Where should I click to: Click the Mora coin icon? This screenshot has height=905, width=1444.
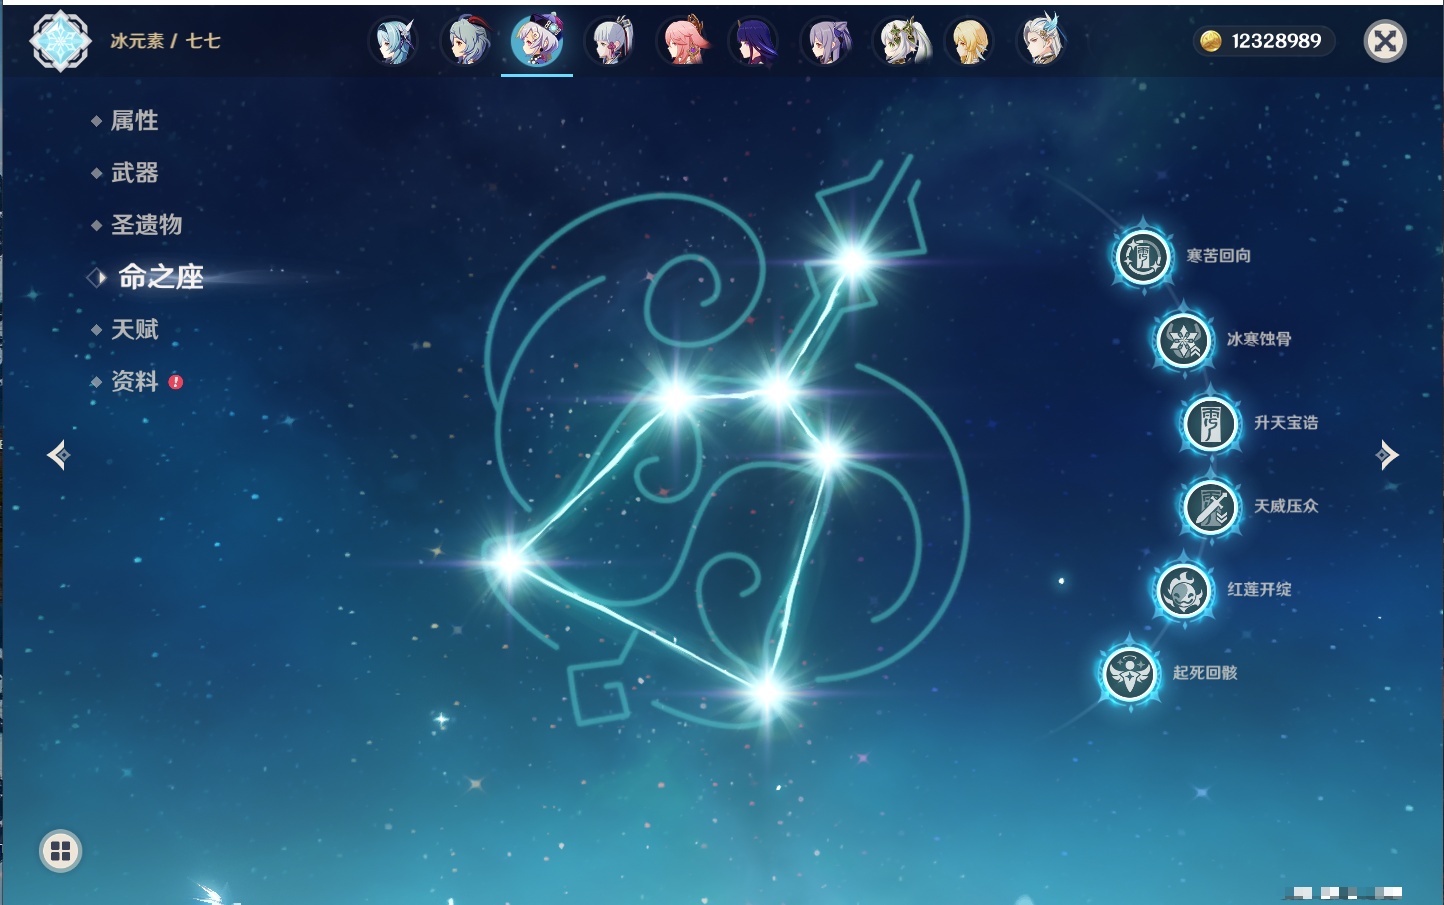click(1210, 41)
